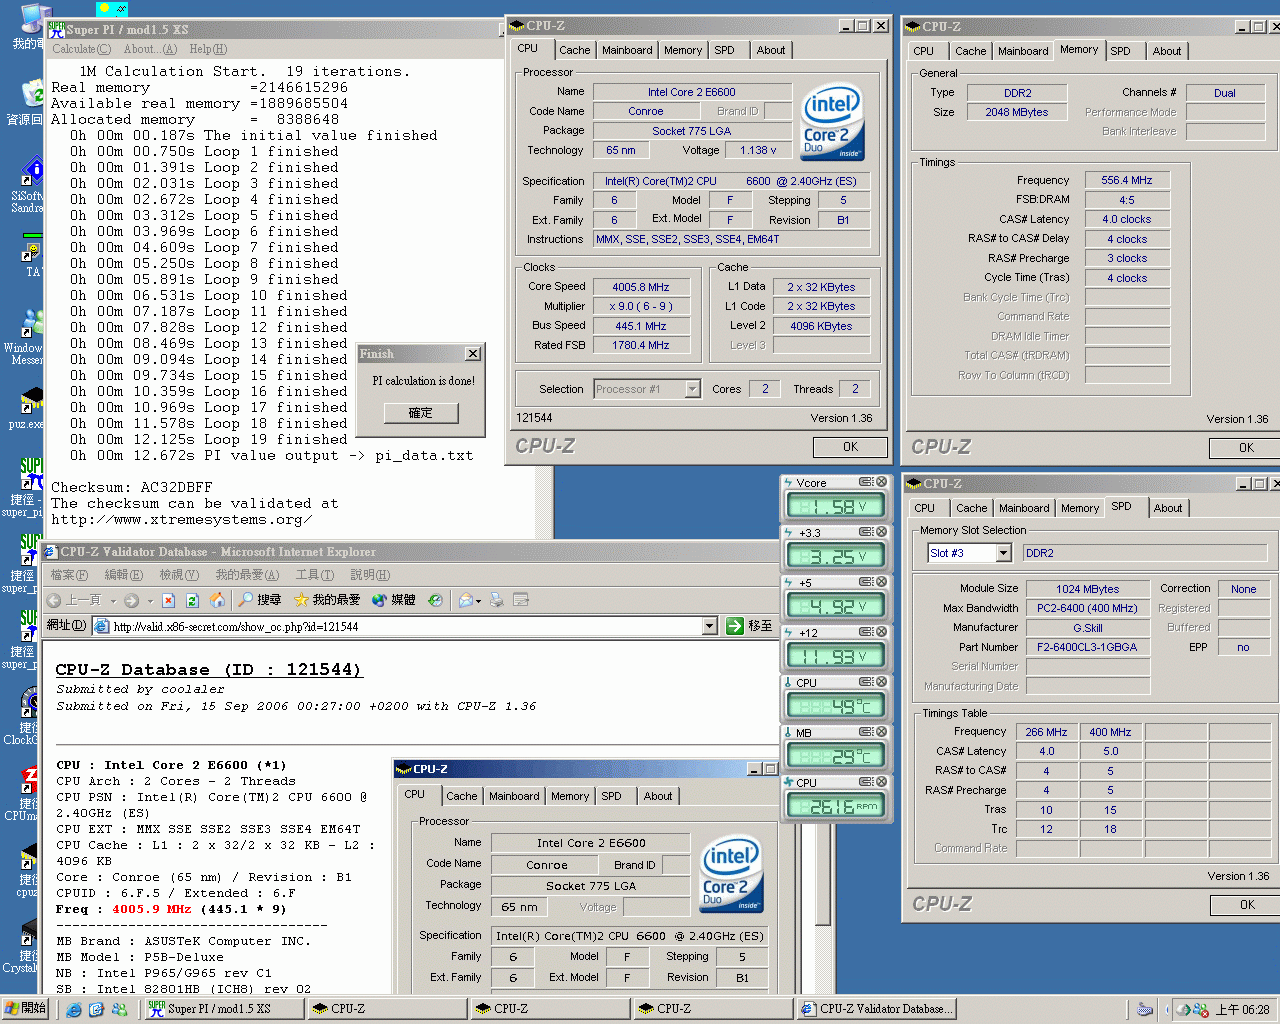Open About menu in Super PI
1280x1024 pixels.
pos(150,49)
